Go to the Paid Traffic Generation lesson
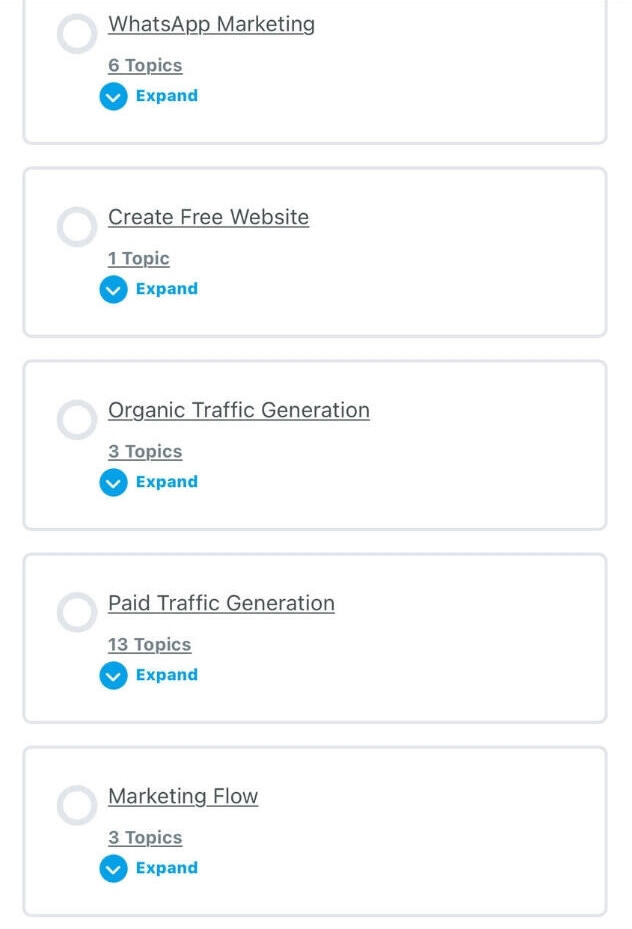This screenshot has height=929, width=632. click(221, 603)
